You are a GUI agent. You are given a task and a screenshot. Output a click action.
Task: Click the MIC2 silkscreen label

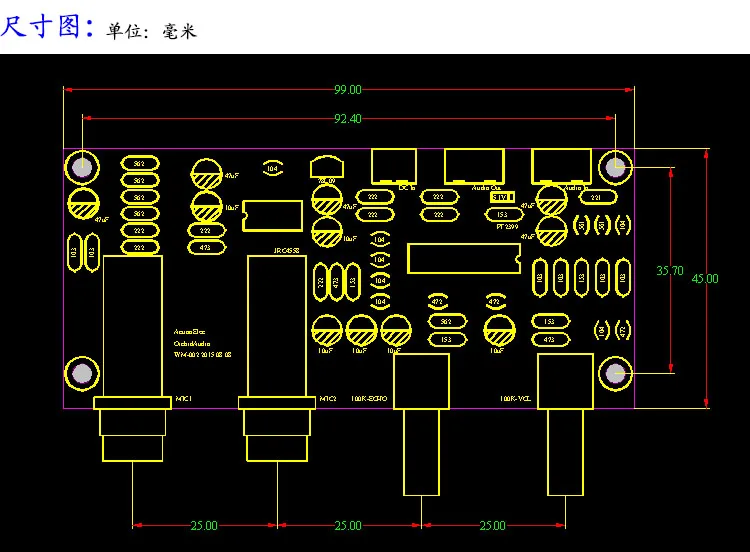pyautogui.click(x=328, y=398)
